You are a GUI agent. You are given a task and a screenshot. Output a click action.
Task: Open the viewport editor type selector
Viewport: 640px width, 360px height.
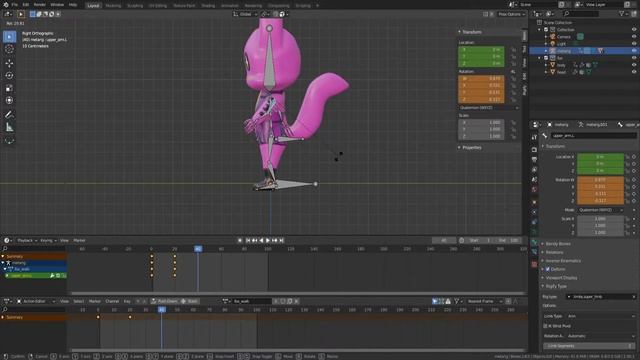[8, 14]
